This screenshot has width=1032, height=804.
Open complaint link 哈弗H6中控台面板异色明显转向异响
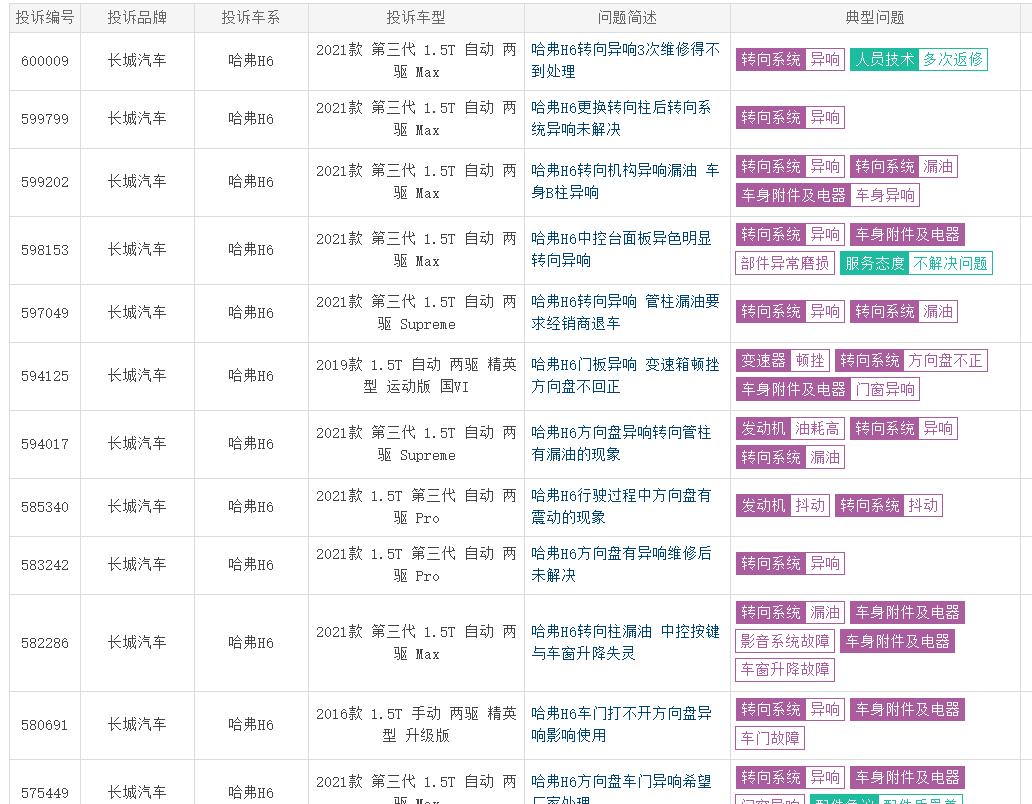tap(621, 249)
